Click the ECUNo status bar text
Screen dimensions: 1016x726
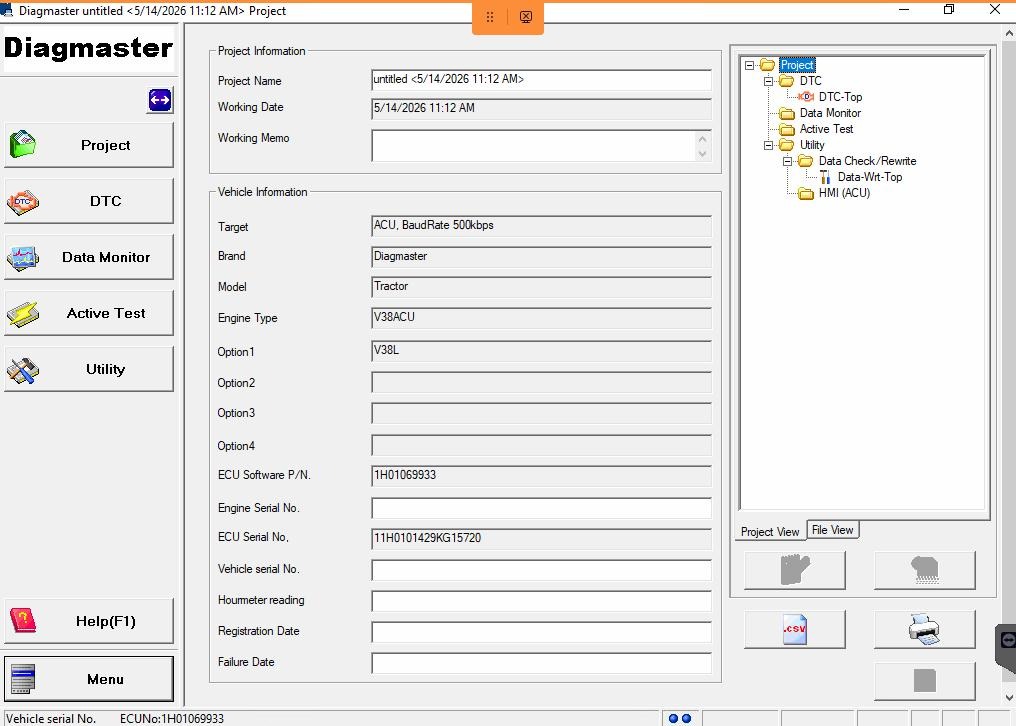[x=172, y=719]
